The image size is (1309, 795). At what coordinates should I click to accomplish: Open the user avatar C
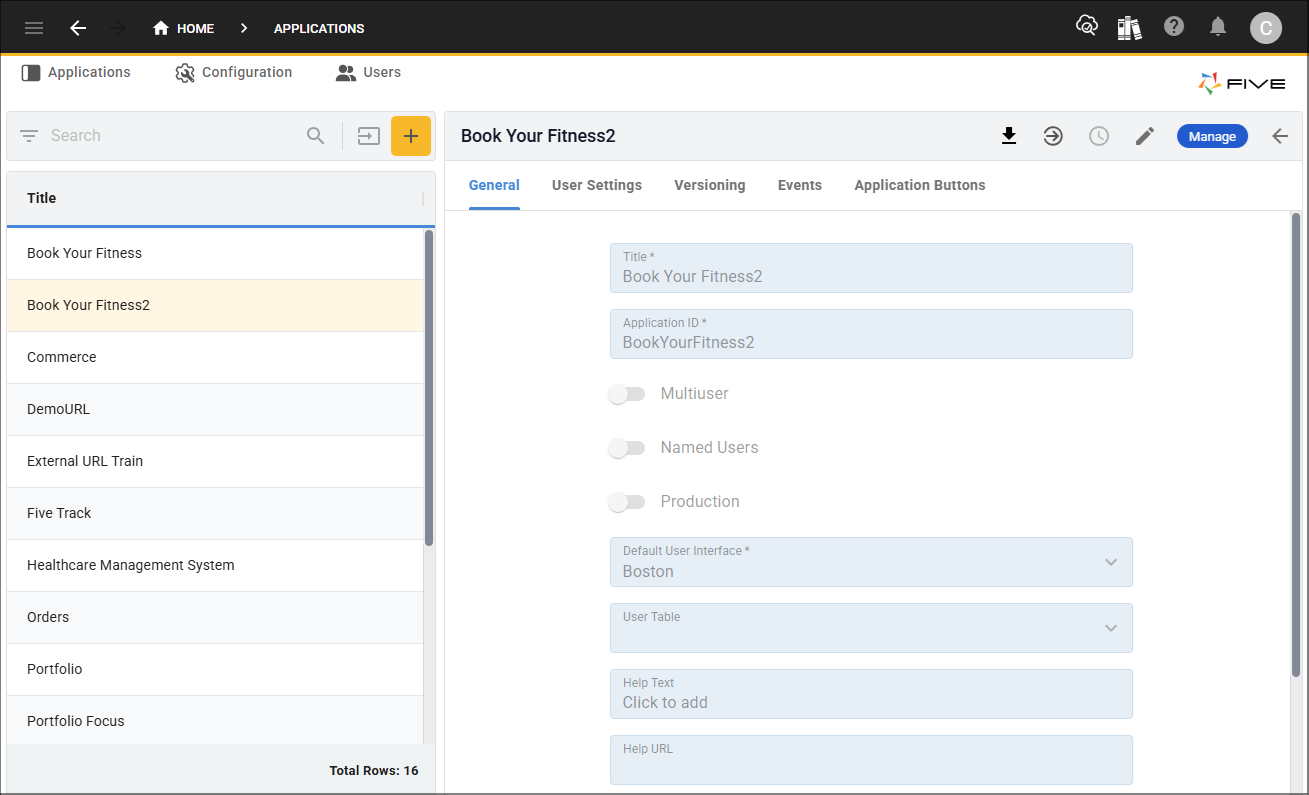point(1266,28)
